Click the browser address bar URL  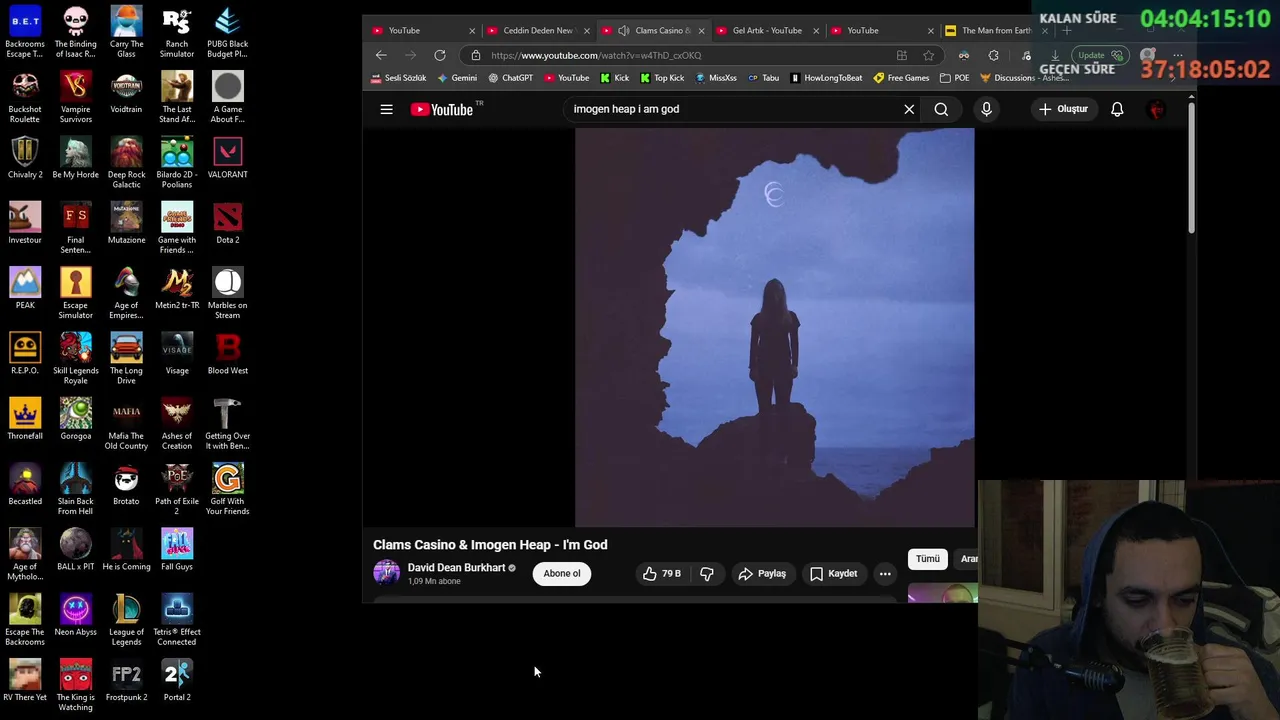[x=596, y=55]
